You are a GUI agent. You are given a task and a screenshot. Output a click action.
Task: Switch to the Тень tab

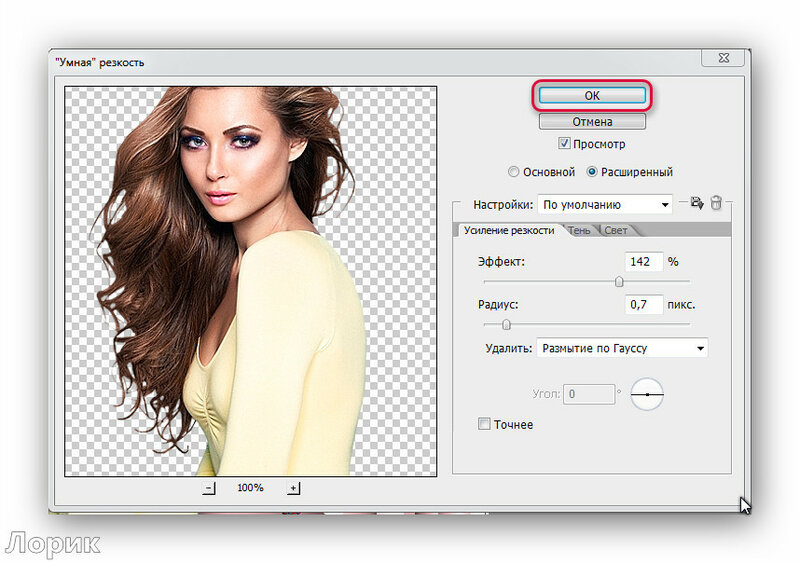(579, 231)
